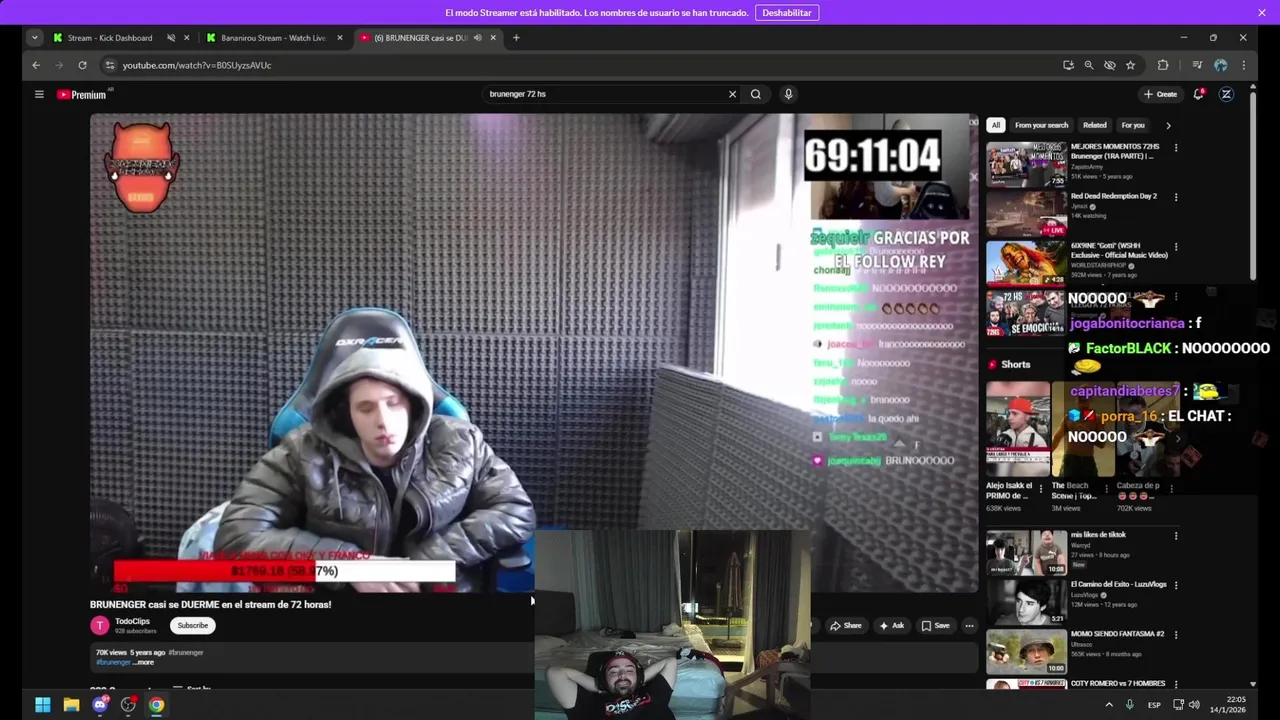Open the crossed-eye privacy indicator in address bar
The height and width of the screenshot is (720, 1280).
pyautogui.click(x=1110, y=65)
